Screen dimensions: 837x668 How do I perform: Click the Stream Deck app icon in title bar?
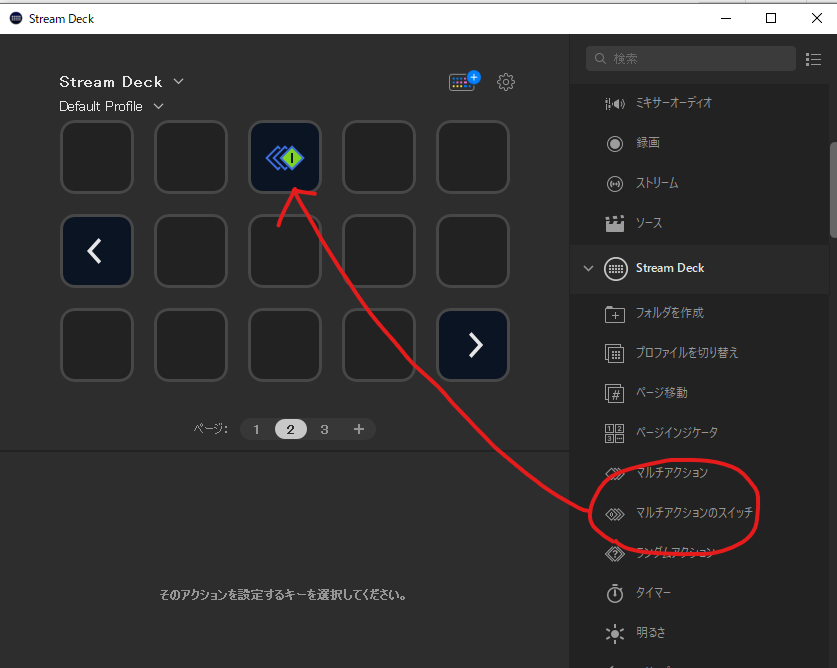pyautogui.click(x=16, y=19)
